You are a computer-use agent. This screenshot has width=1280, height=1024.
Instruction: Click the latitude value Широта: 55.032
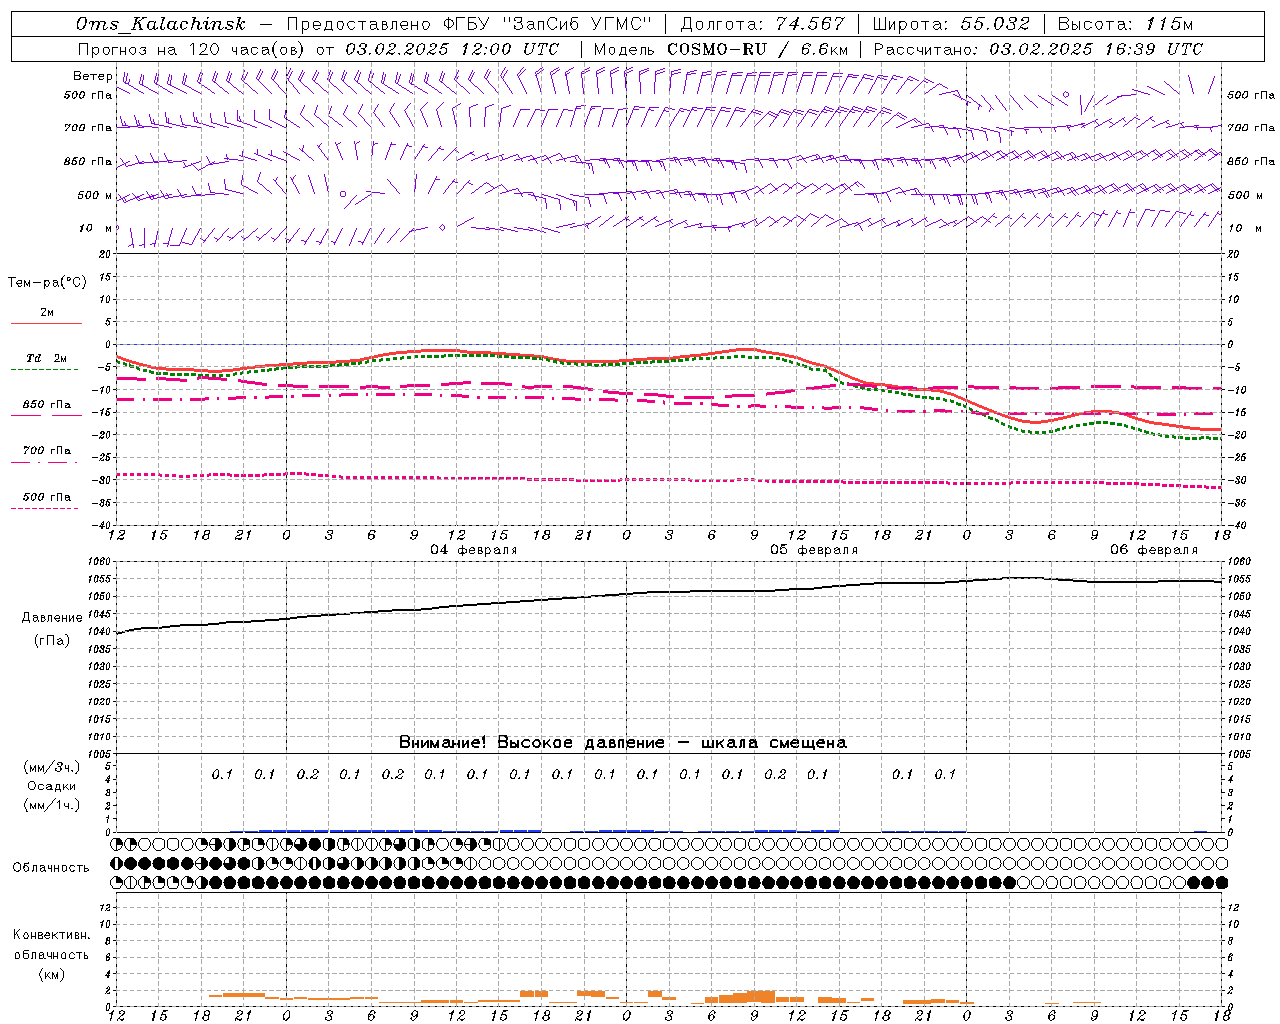click(951, 24)
